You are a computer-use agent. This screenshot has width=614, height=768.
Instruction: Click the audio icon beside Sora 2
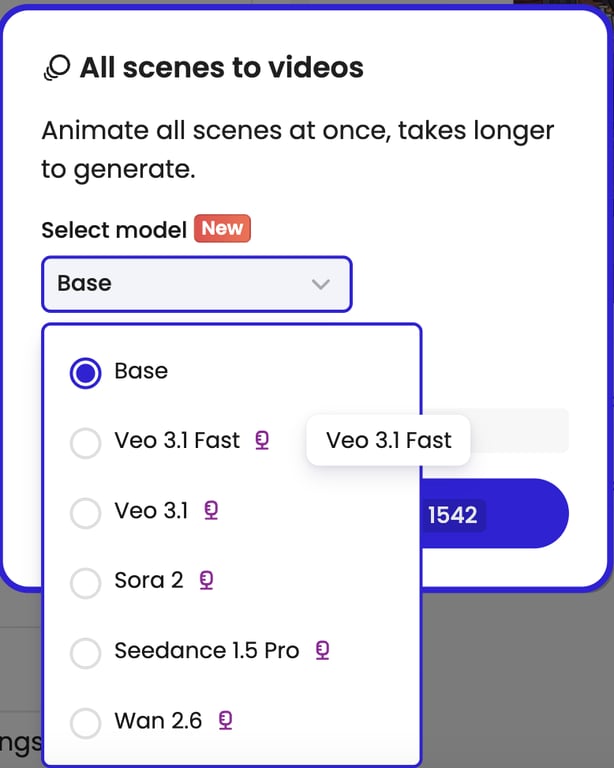point(206,580)
